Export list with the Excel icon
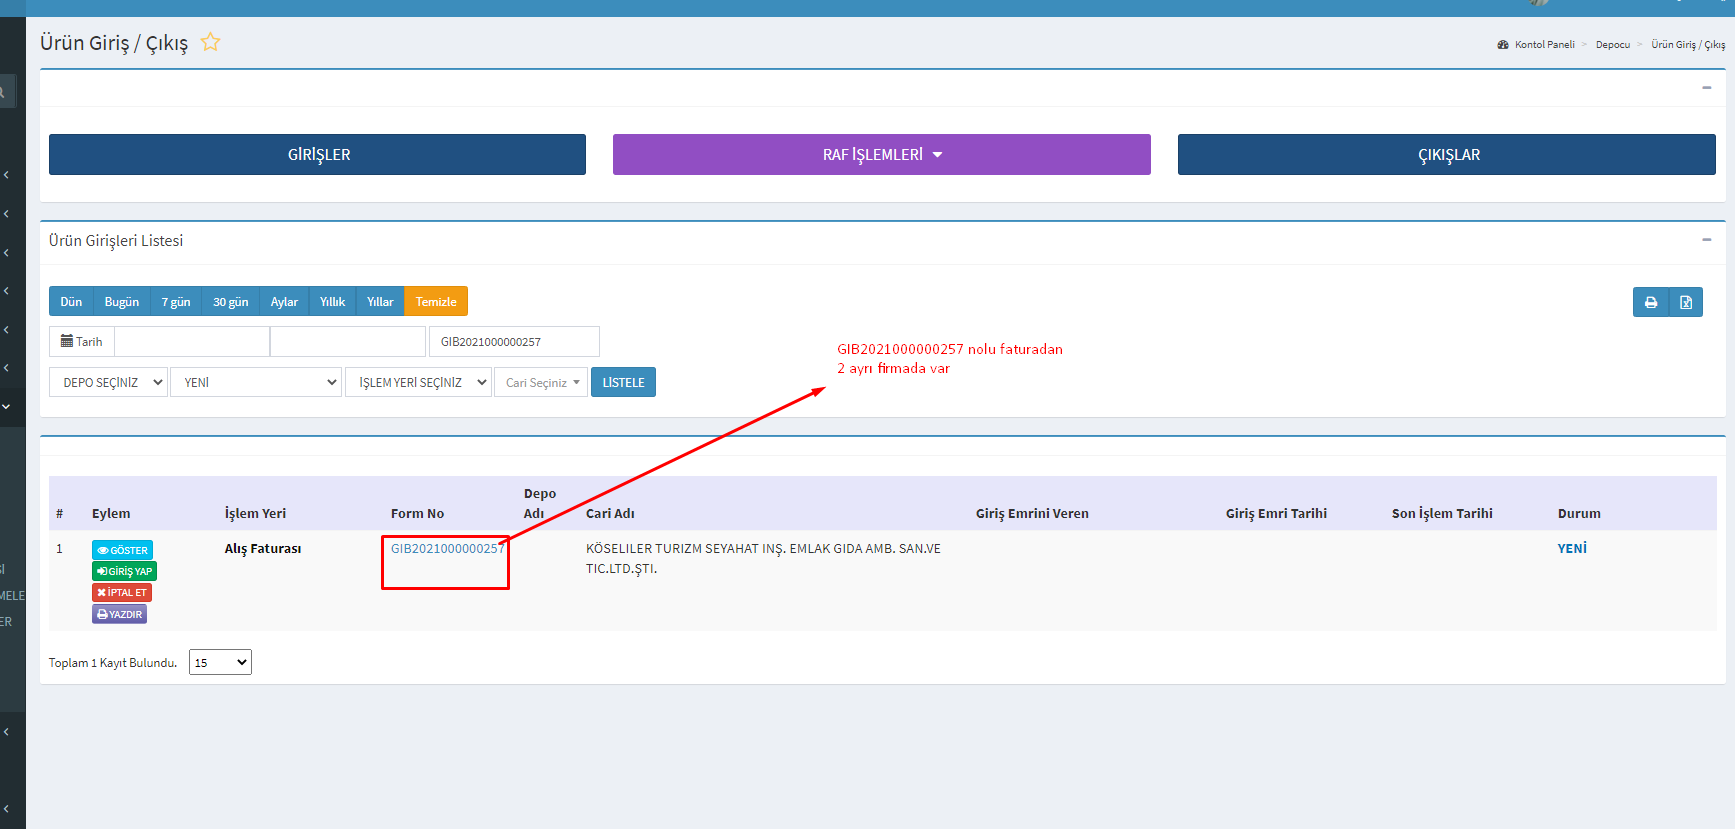This screenshot has height=829, width=1735. tap(1686, 302)
